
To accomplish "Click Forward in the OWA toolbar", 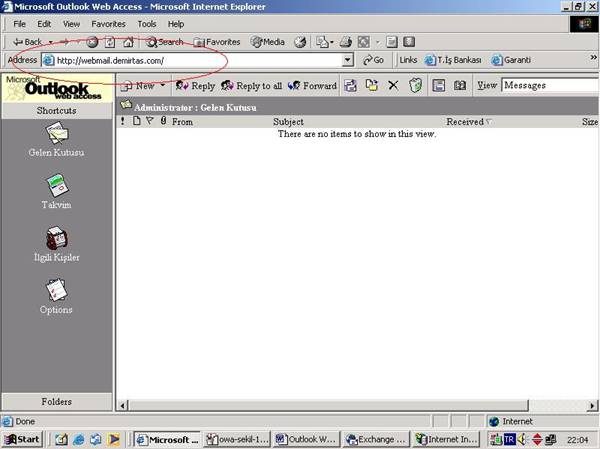I will (x=312, y=86).
